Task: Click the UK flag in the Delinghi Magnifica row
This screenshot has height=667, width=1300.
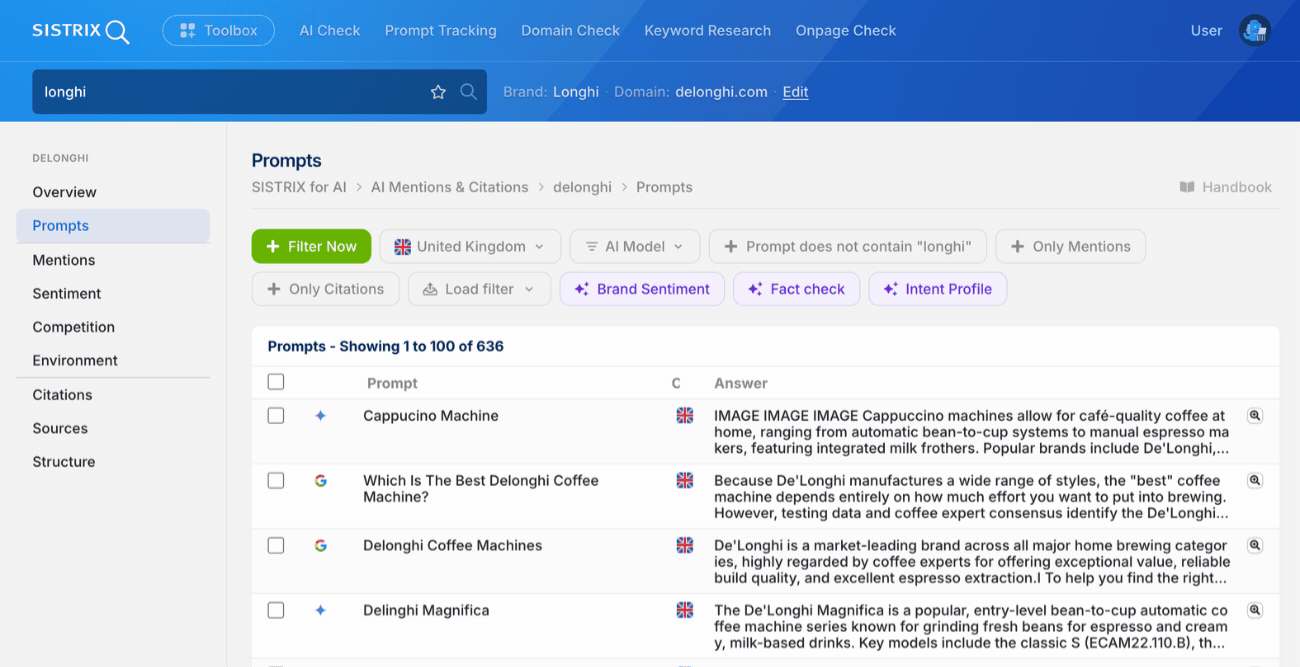Action: pos(684,610)
